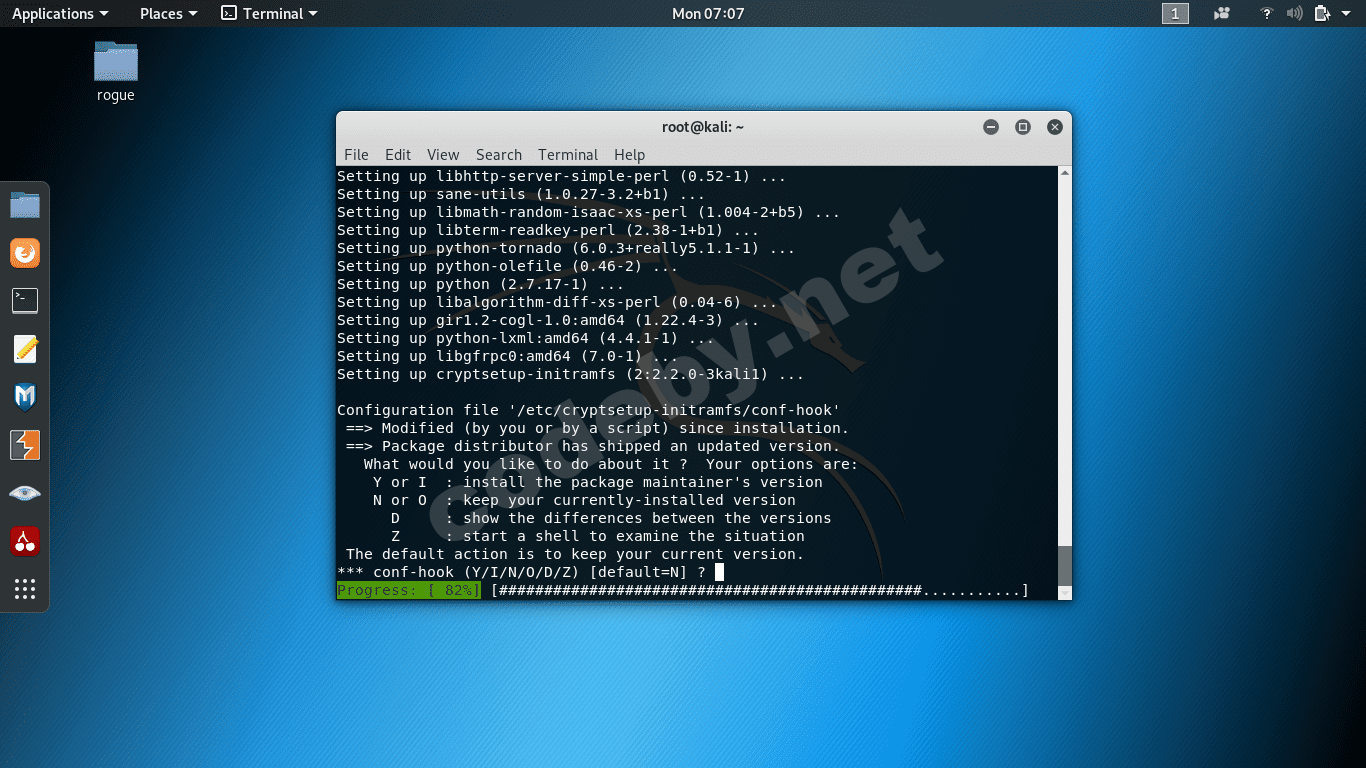Open the network status question-mark icon
The width and height of the screenshot is (1366, 768).
point(1267,13)
